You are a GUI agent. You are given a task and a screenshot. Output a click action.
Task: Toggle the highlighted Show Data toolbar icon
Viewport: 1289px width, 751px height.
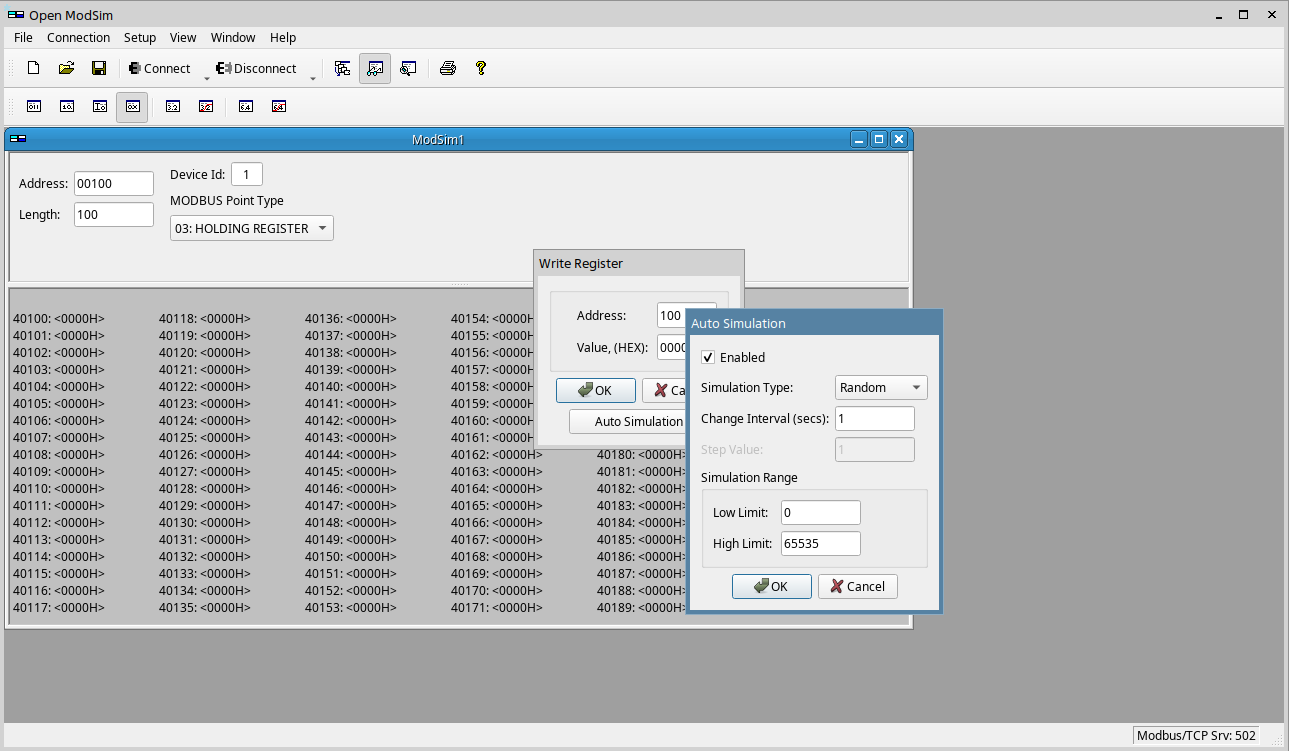(375, 68)
